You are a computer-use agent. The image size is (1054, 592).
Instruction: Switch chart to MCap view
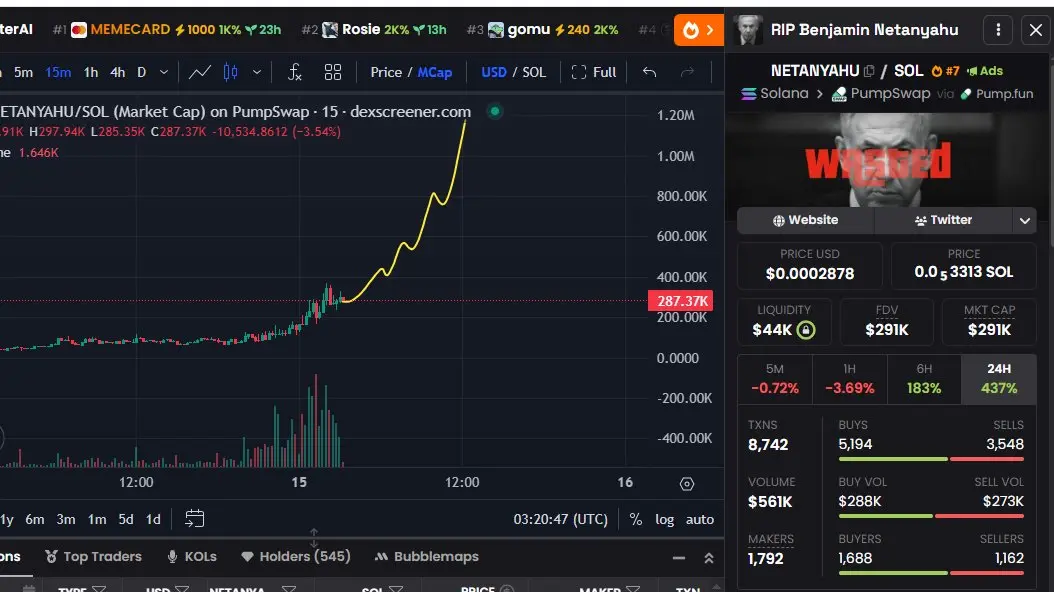435,72
